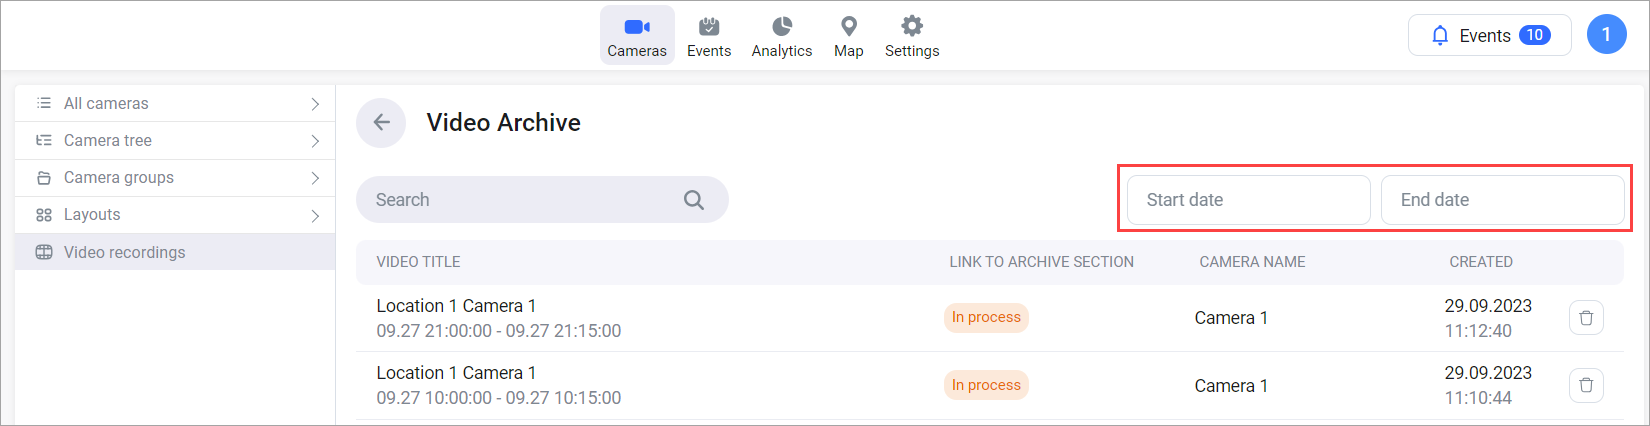This screenshot has width=1650, height=426.
Task: Open the Events calendar icon in navigation
Action: point(709,27)
